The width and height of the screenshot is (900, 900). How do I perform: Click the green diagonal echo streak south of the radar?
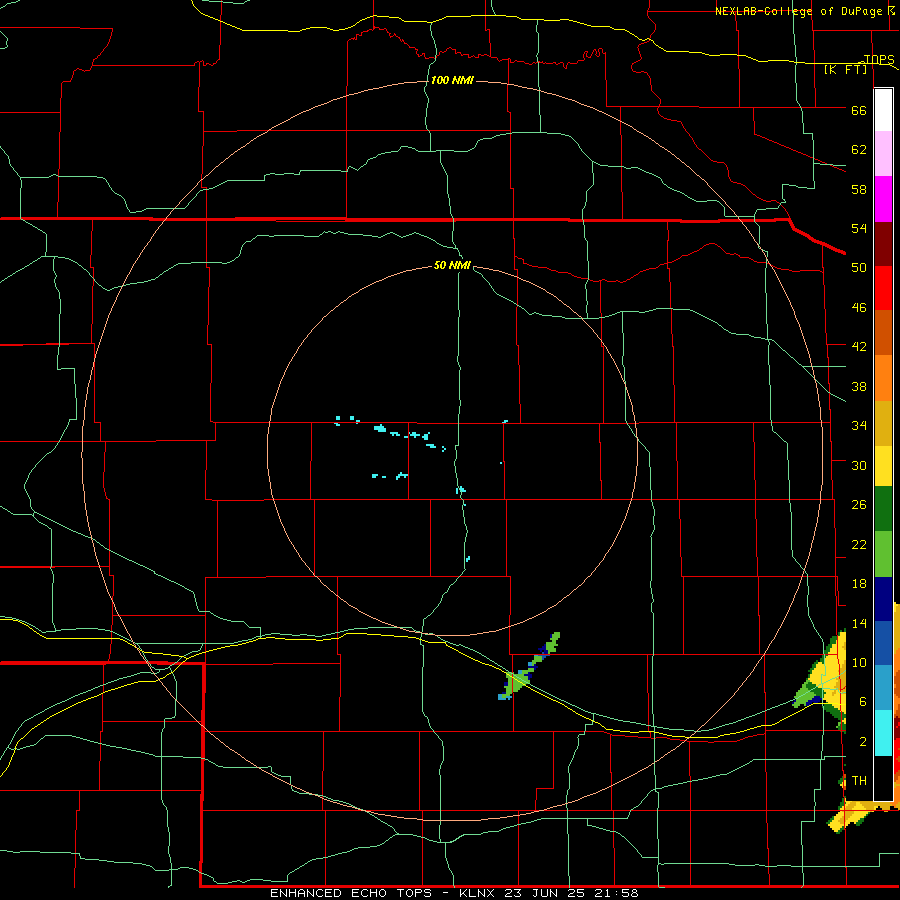click(528, 667)
